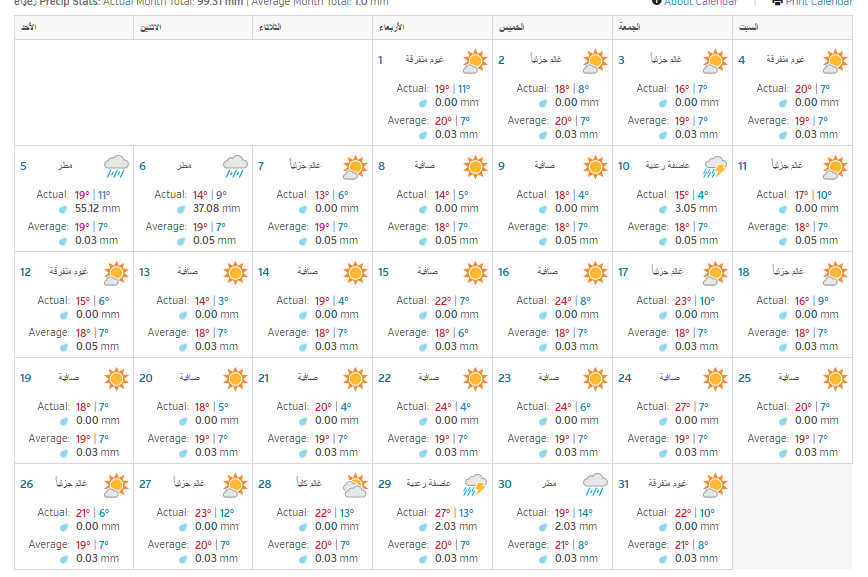Click the overcast cloud icon for day 28
The height and width of the screenshot is (577, 868).
[355, 485]
